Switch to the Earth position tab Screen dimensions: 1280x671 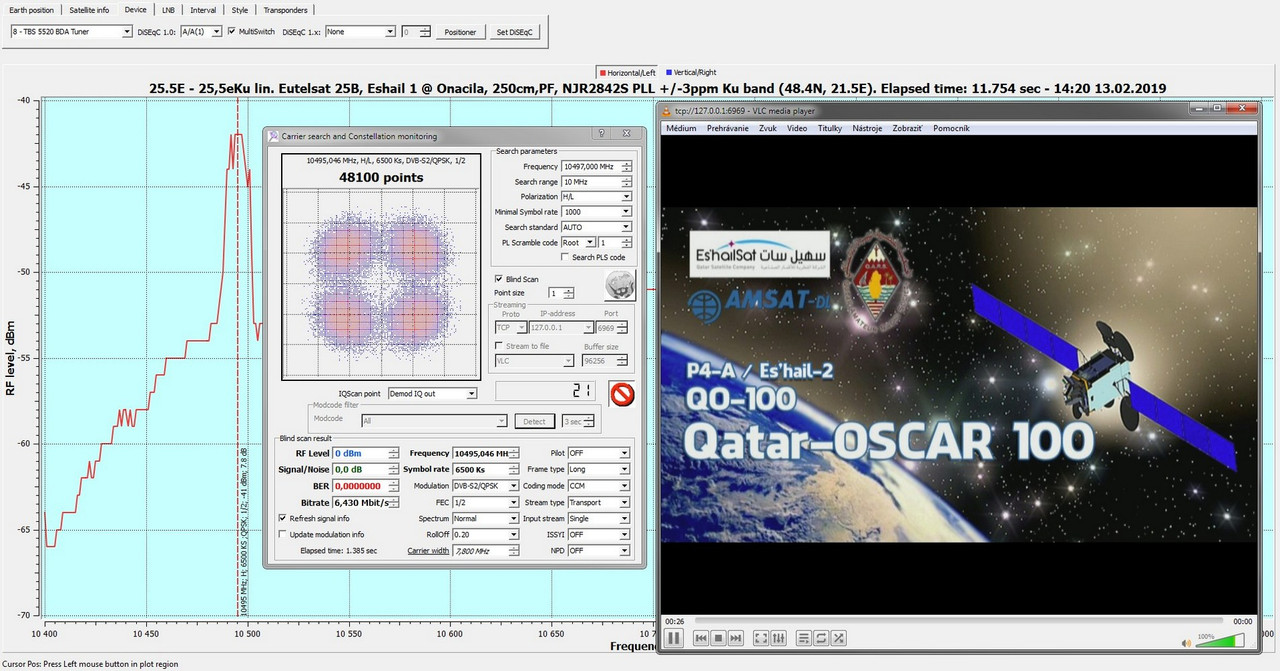click(x=30, y=10)
